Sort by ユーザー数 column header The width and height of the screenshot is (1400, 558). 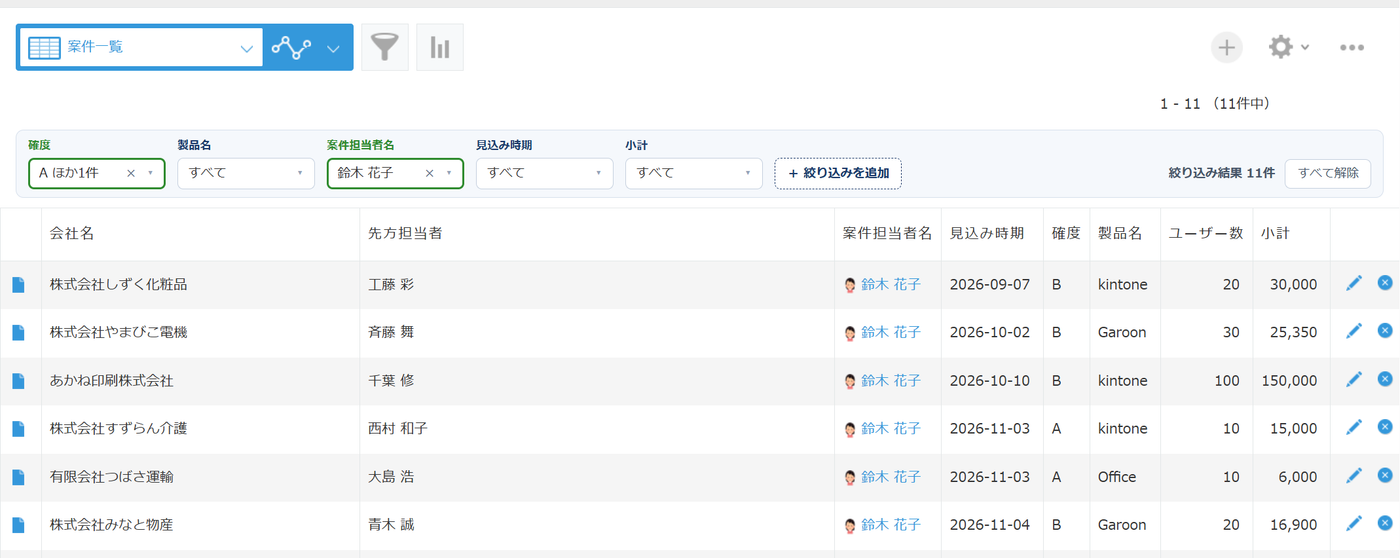pyautogui.click(x=1206, y=234)
